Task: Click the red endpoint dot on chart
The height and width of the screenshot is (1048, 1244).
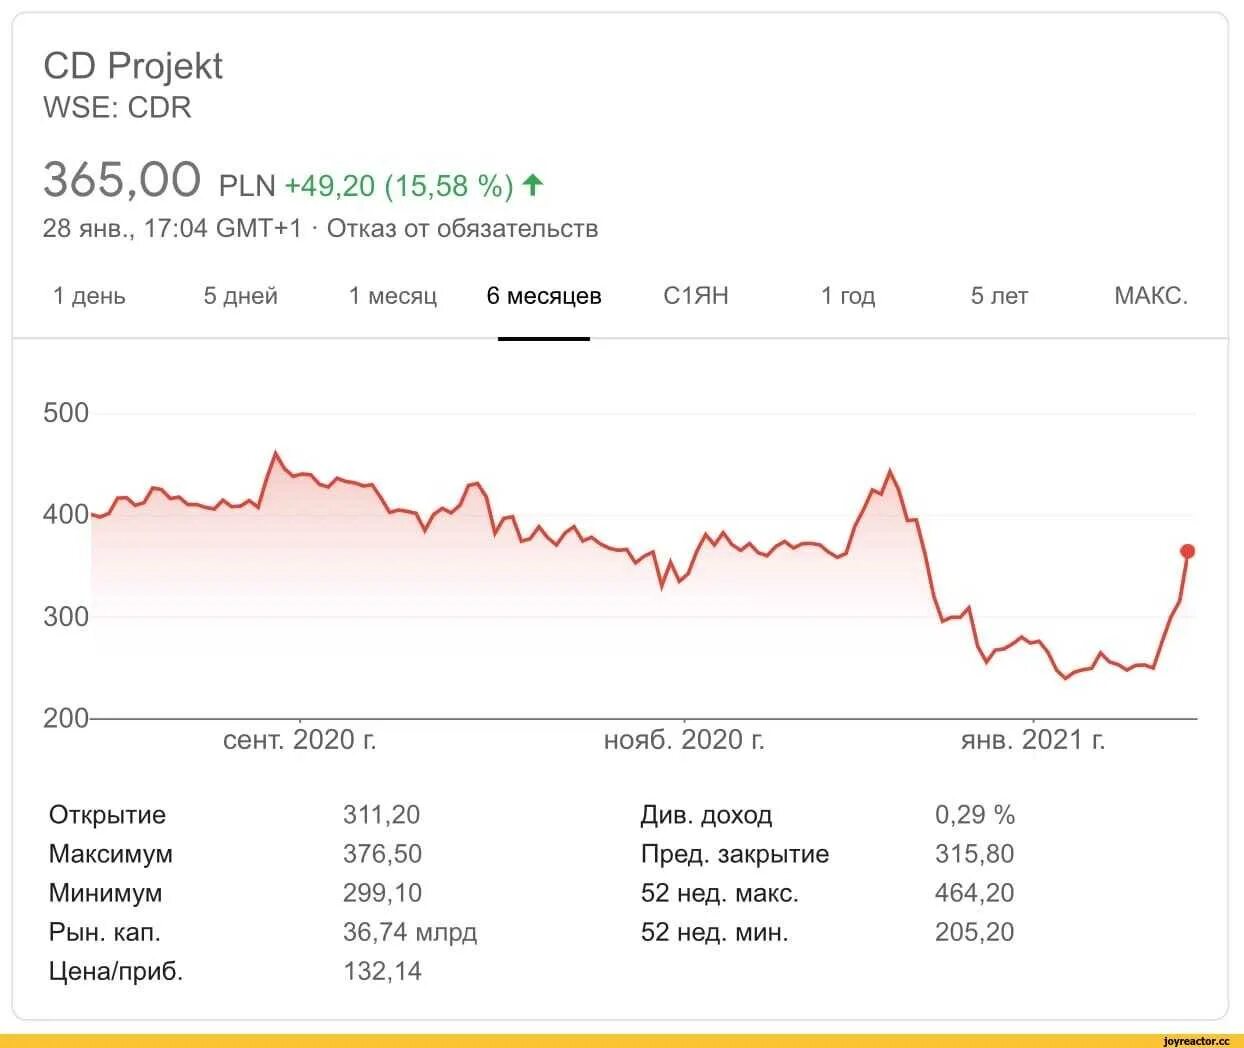Action: point(1187,551)
